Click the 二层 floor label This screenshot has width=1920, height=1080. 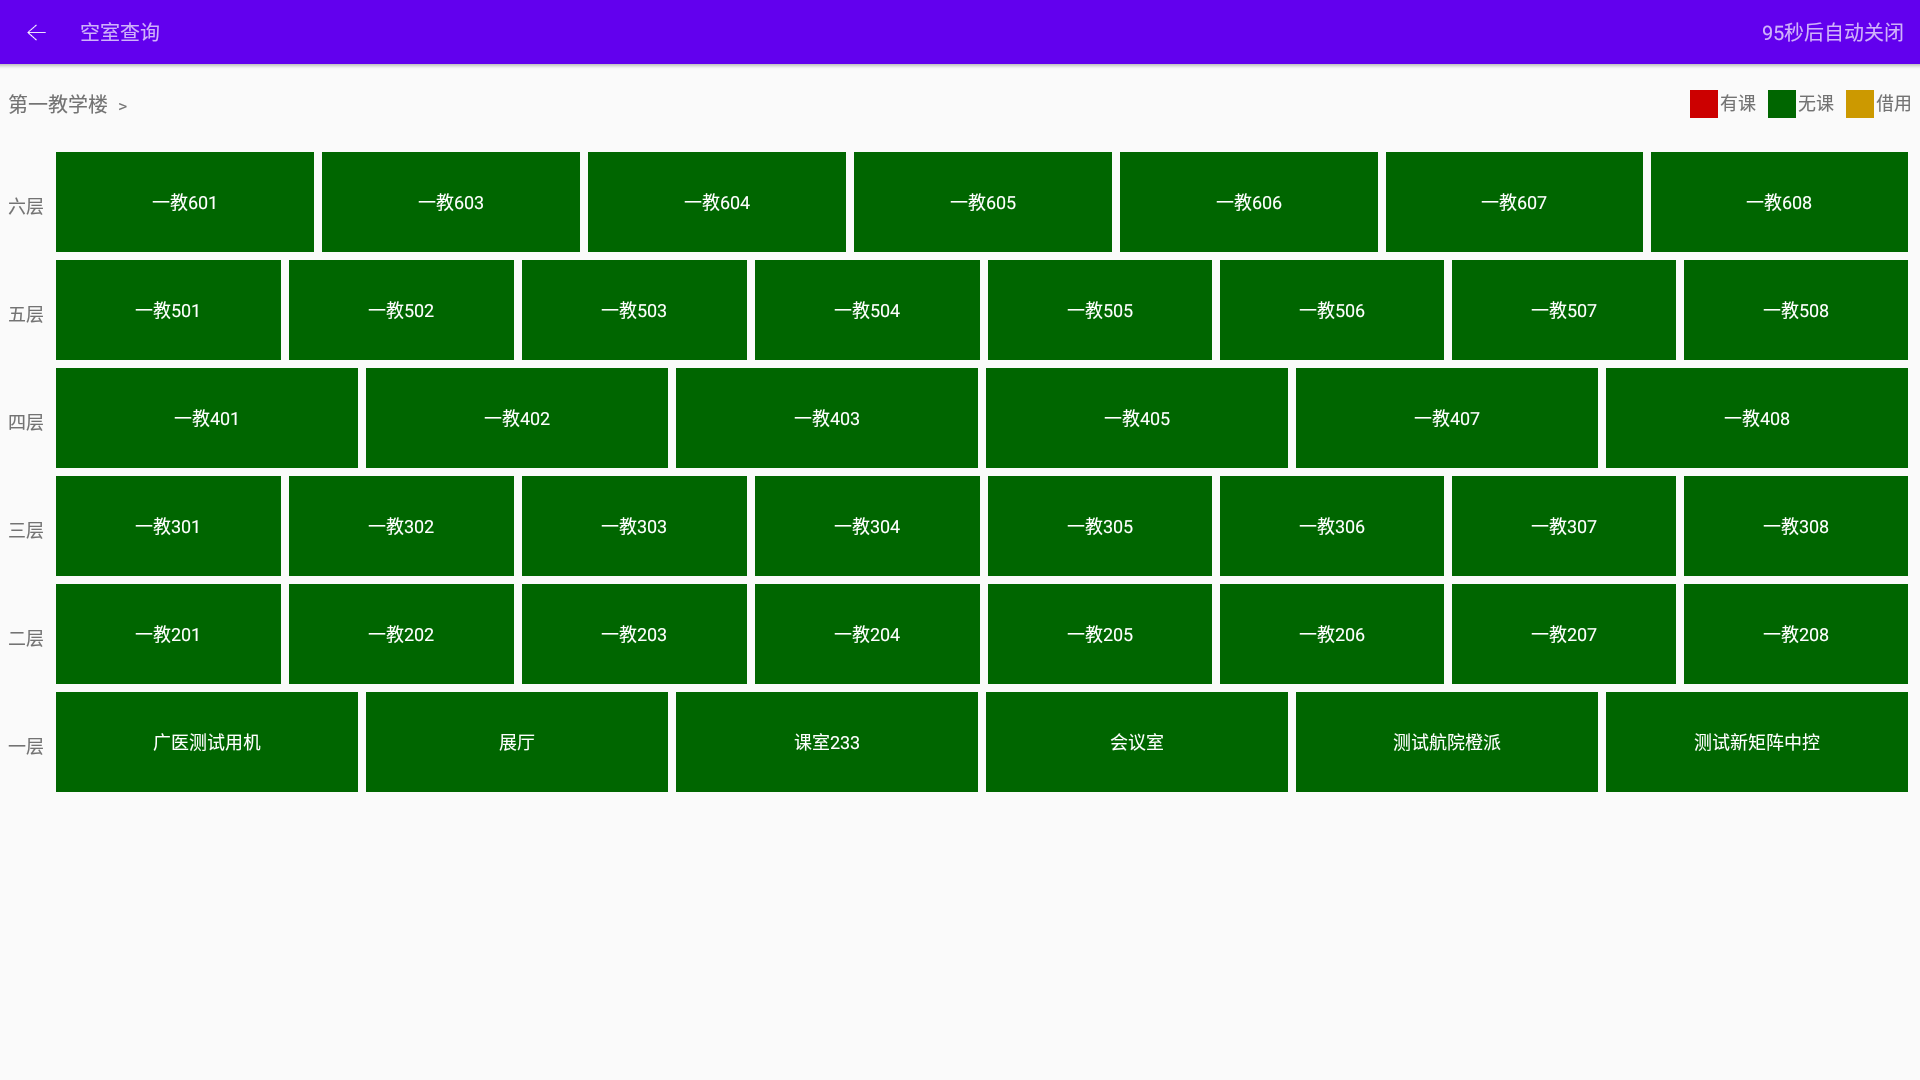[x=26, y=639]
